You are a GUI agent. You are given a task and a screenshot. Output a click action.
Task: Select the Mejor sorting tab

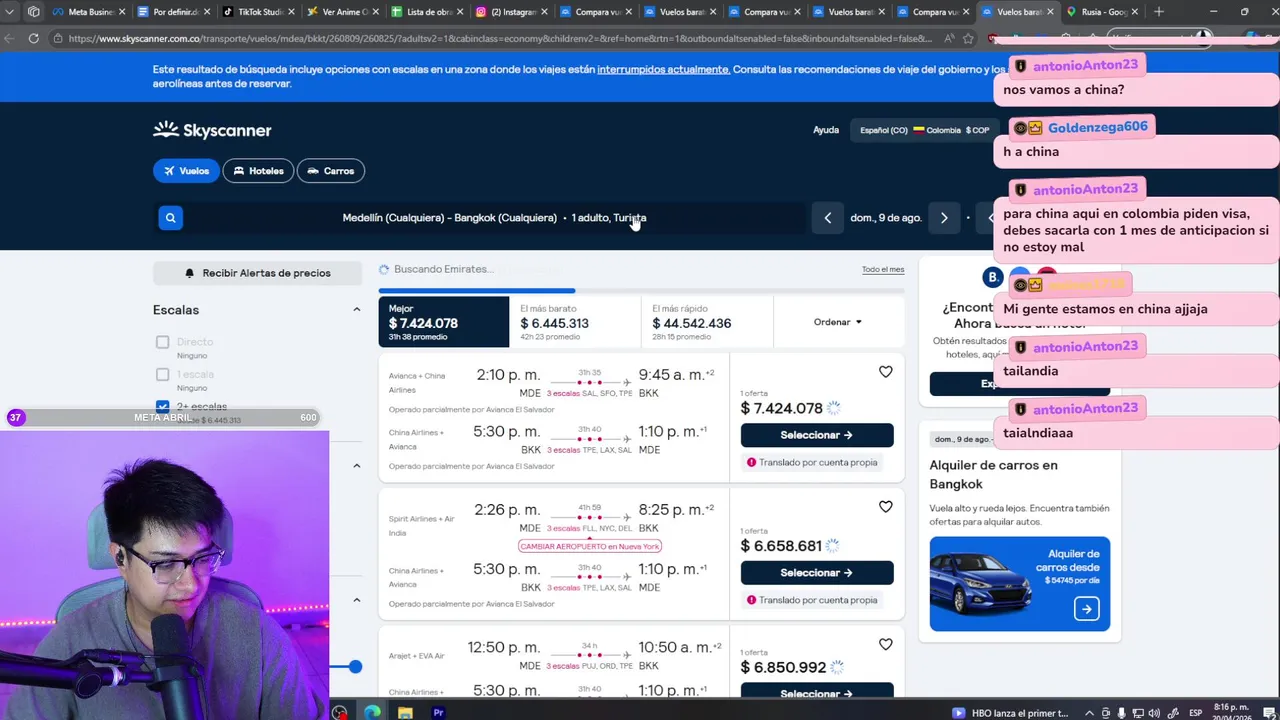pos(444,322)
